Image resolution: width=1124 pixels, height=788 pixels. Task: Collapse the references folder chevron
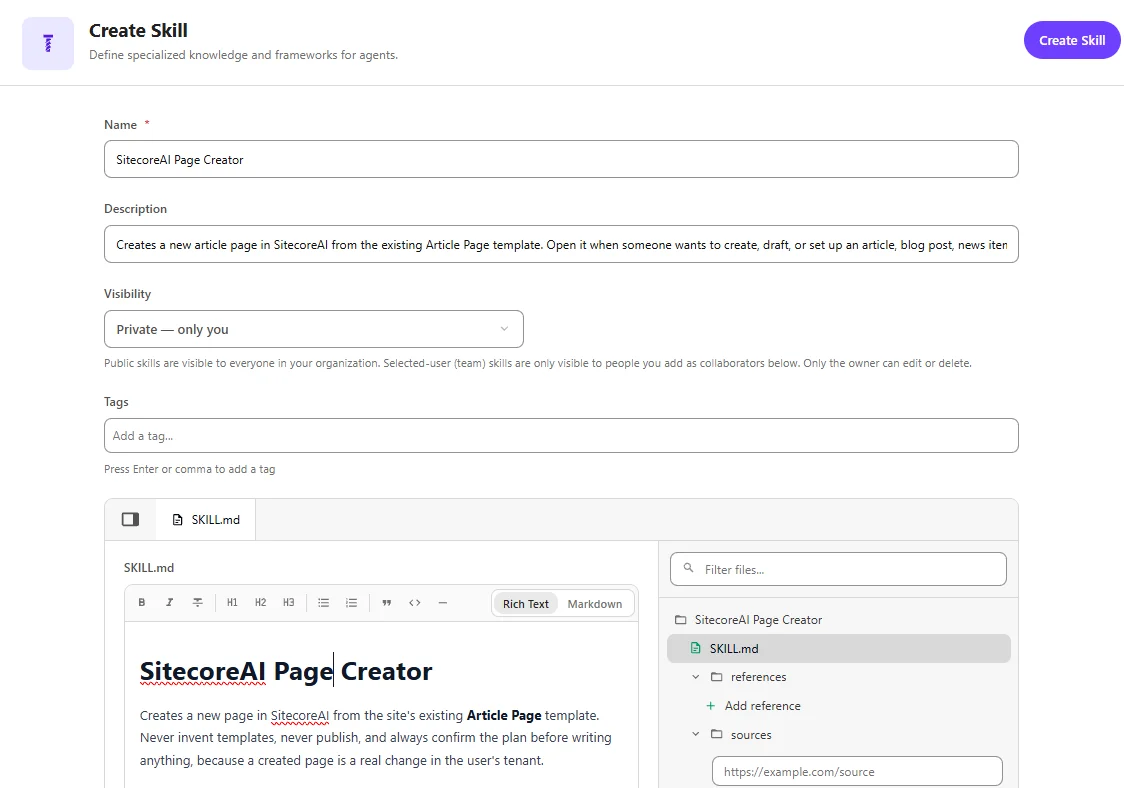(x=695, y=677)
